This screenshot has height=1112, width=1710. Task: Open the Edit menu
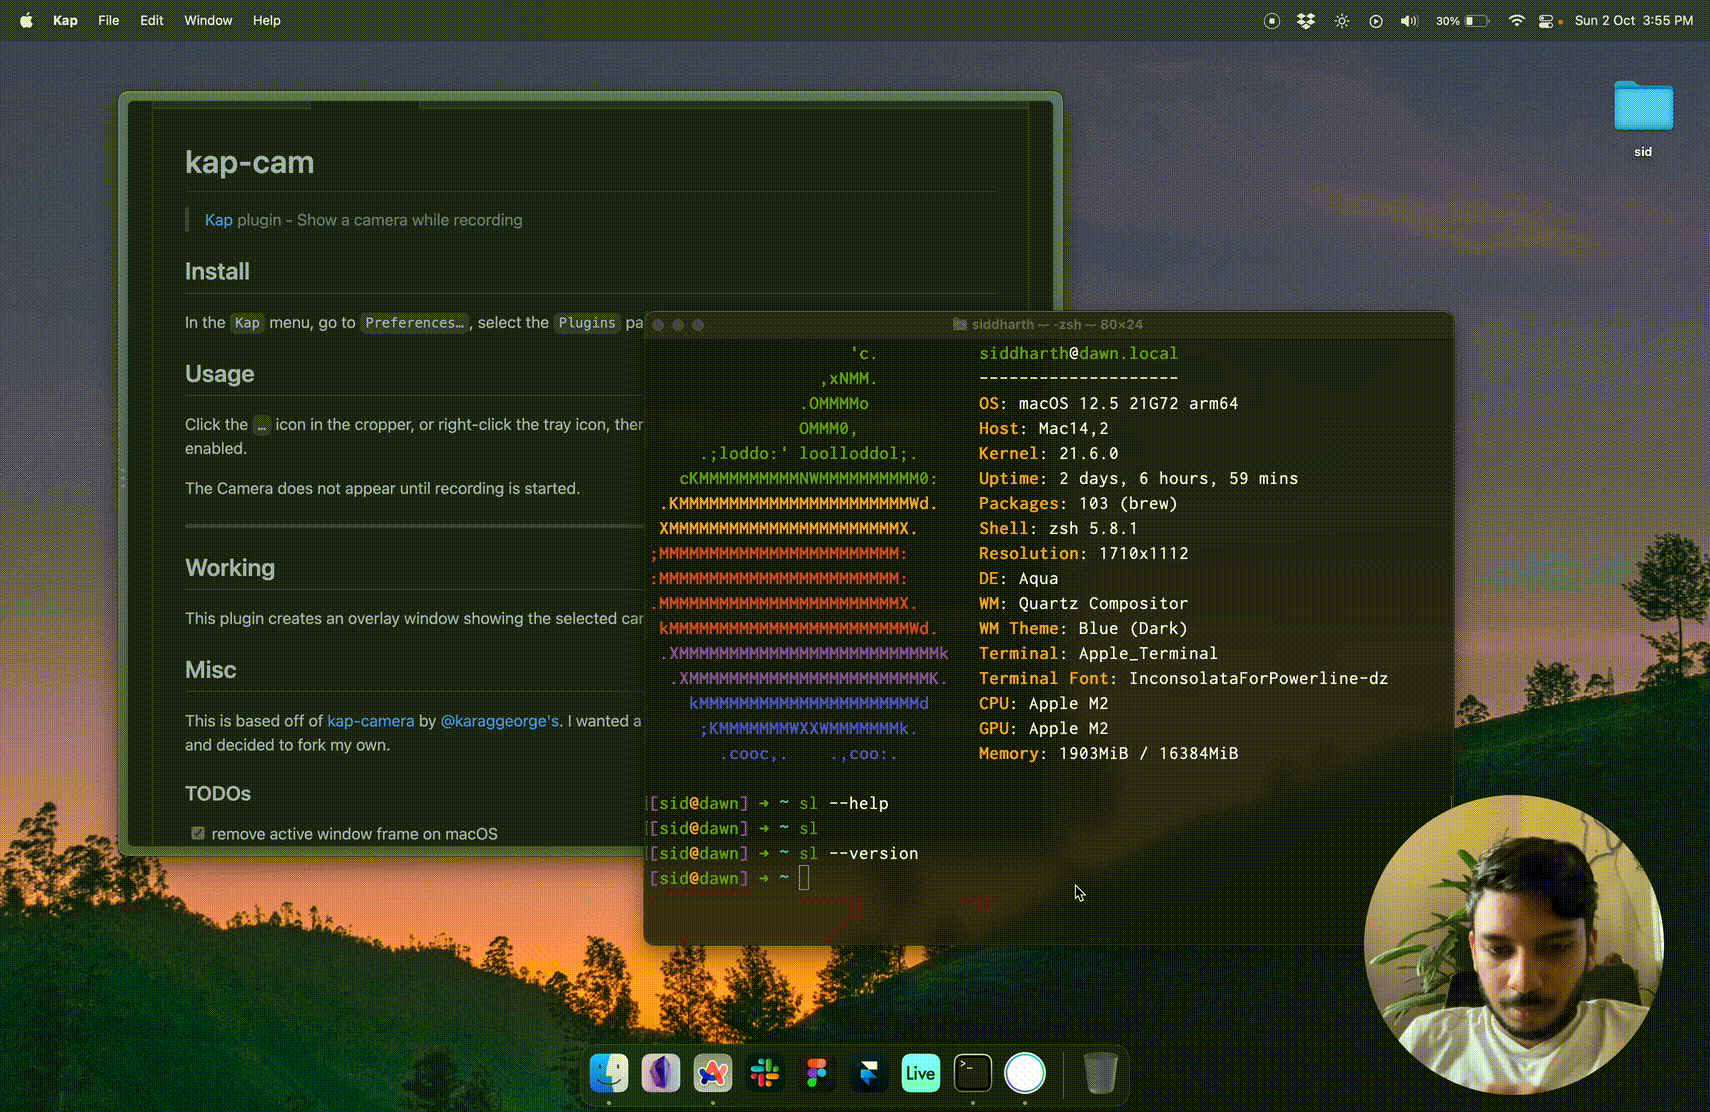152,20
